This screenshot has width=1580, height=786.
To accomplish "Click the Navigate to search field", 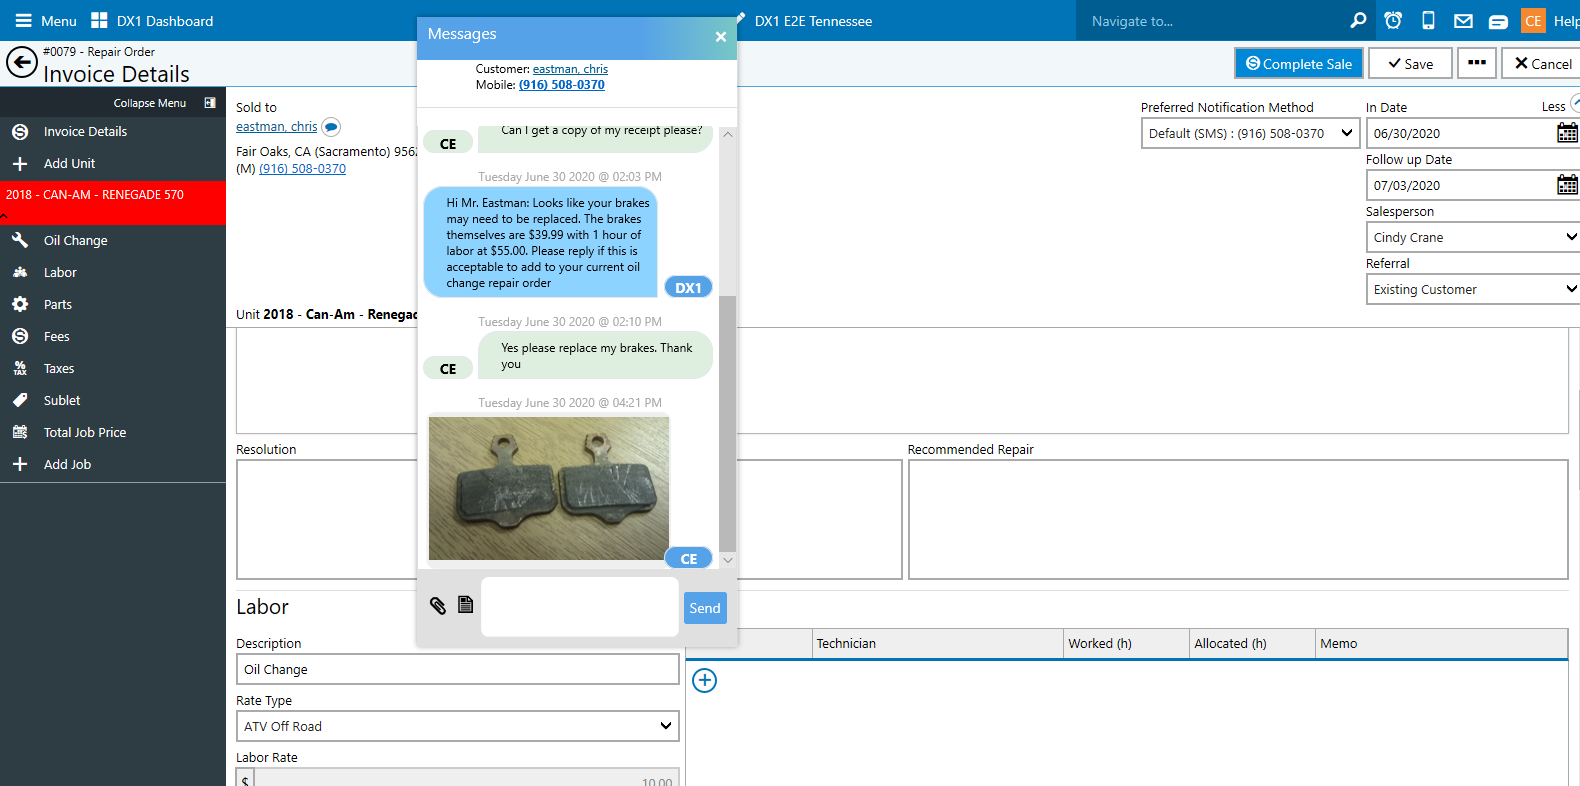I will (x=1210, y=21).
